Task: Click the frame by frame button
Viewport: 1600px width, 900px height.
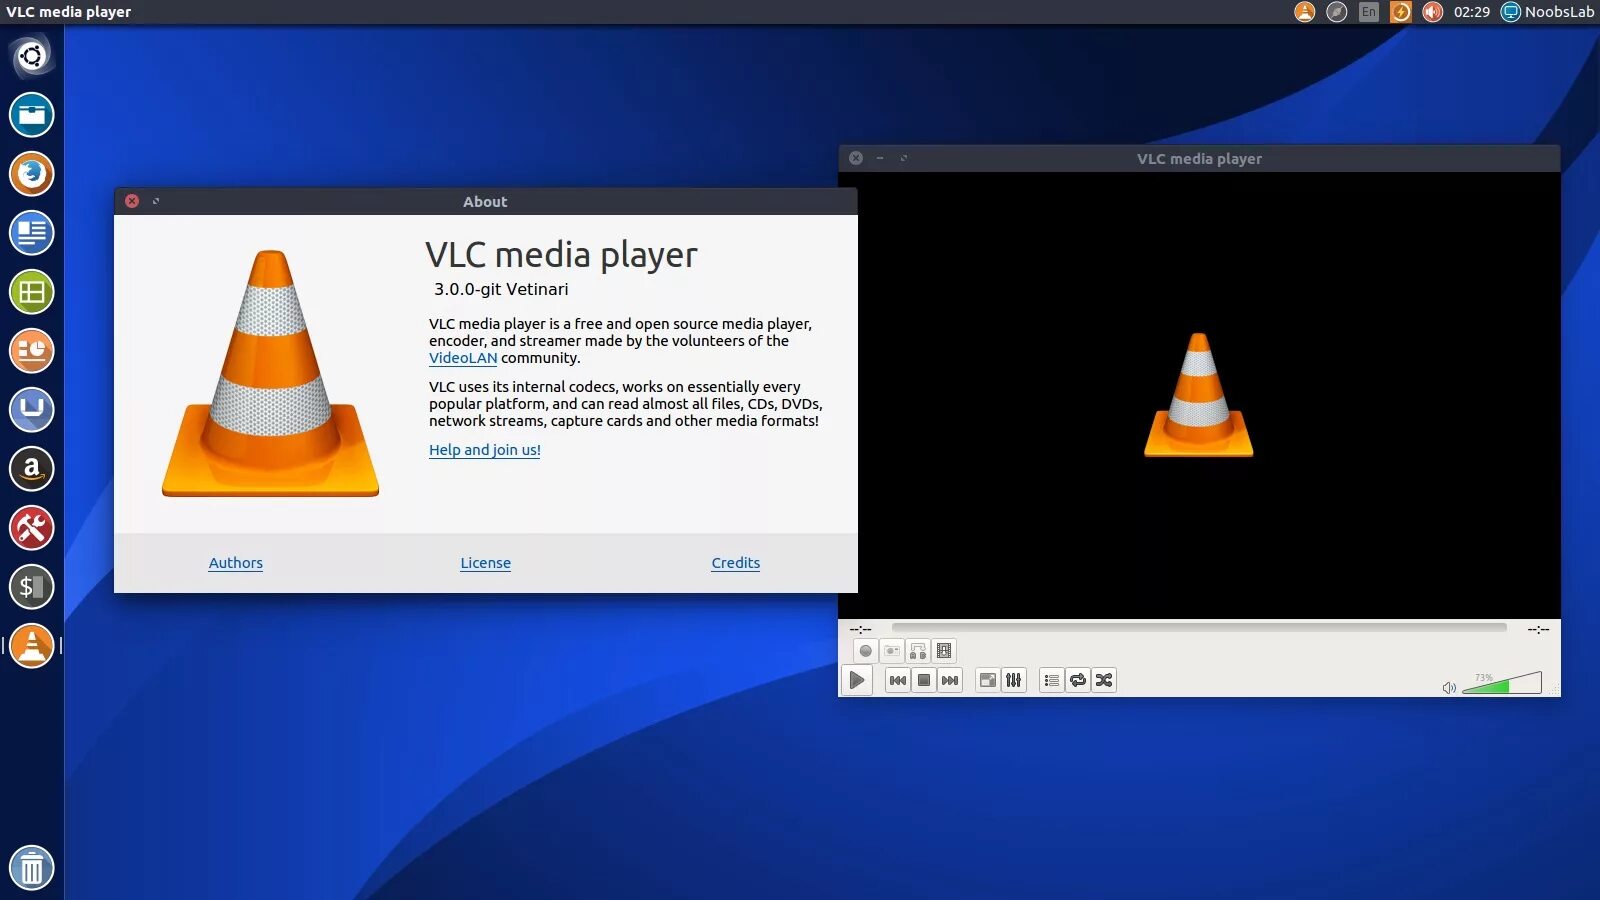Action: click(x=944, y=651)
